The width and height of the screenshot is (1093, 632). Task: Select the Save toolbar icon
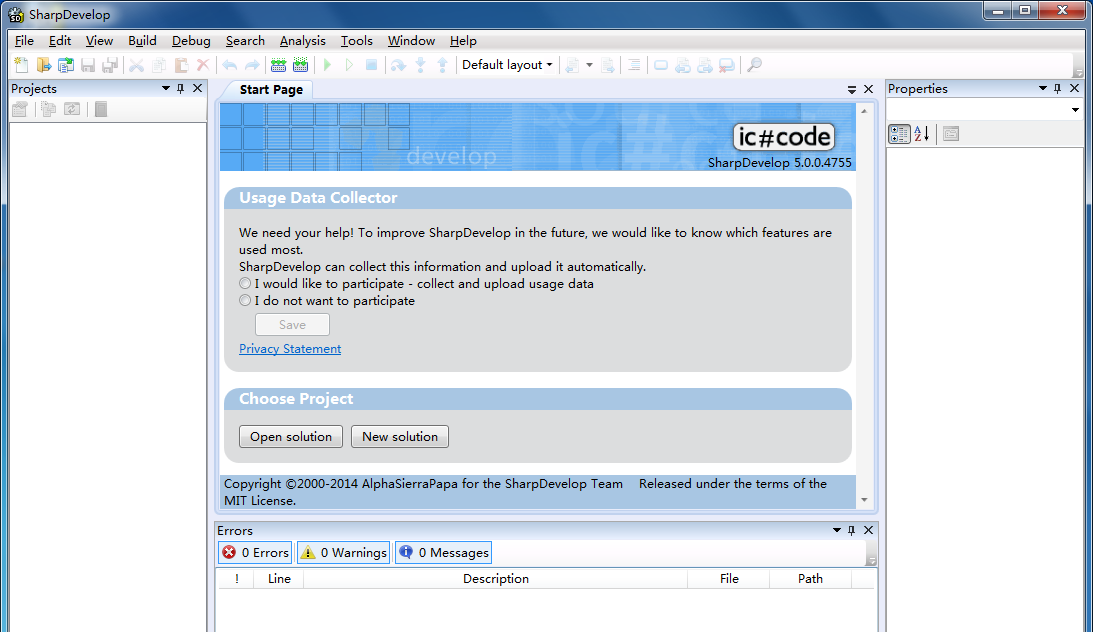click(88, 64)
